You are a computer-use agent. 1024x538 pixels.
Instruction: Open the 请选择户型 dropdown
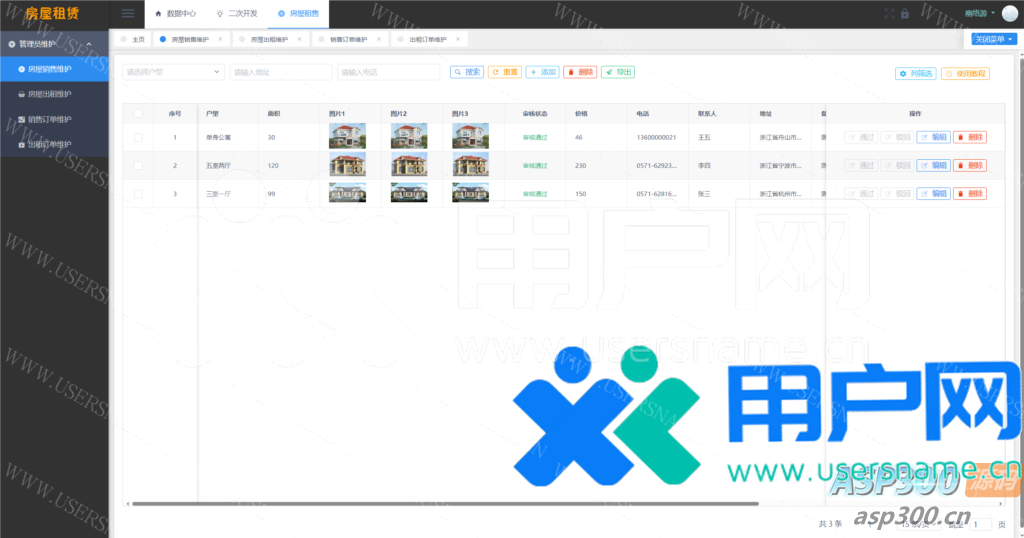coord(173,72)
